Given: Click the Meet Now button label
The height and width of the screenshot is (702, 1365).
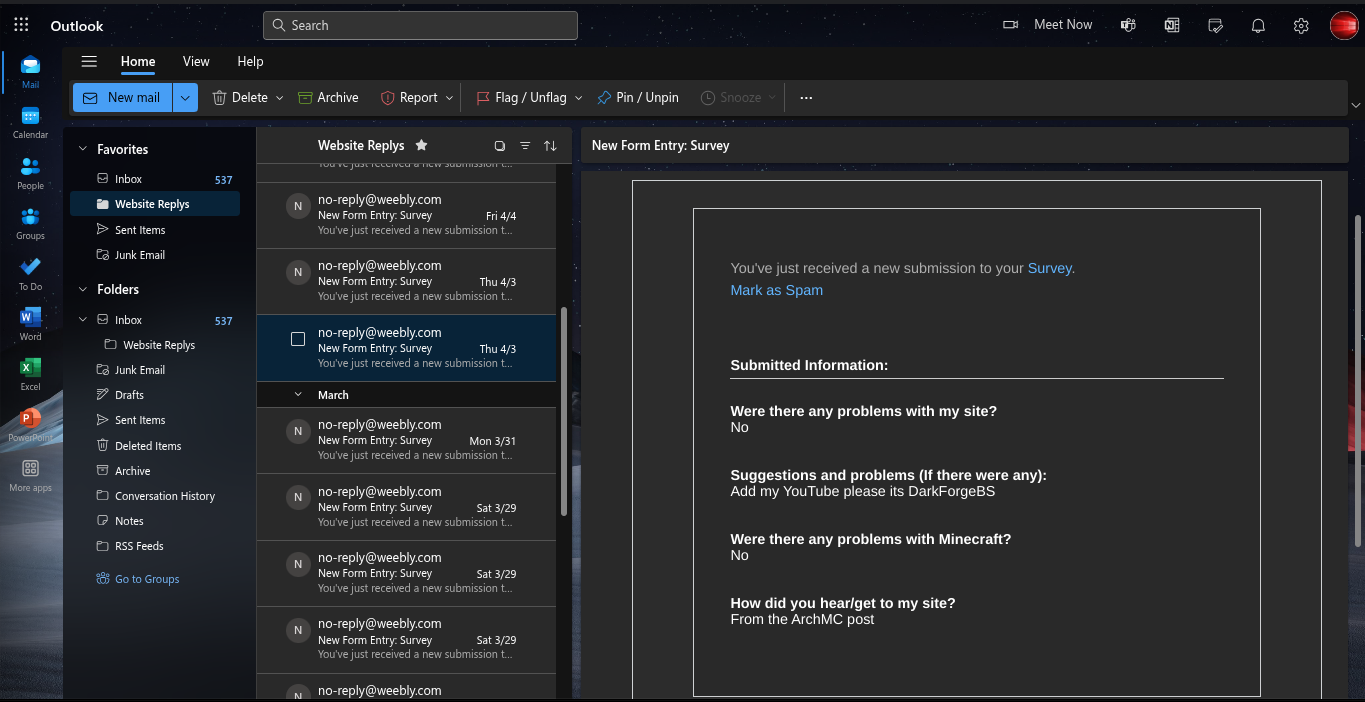Looking at the screenshot, I should 1063,25.
